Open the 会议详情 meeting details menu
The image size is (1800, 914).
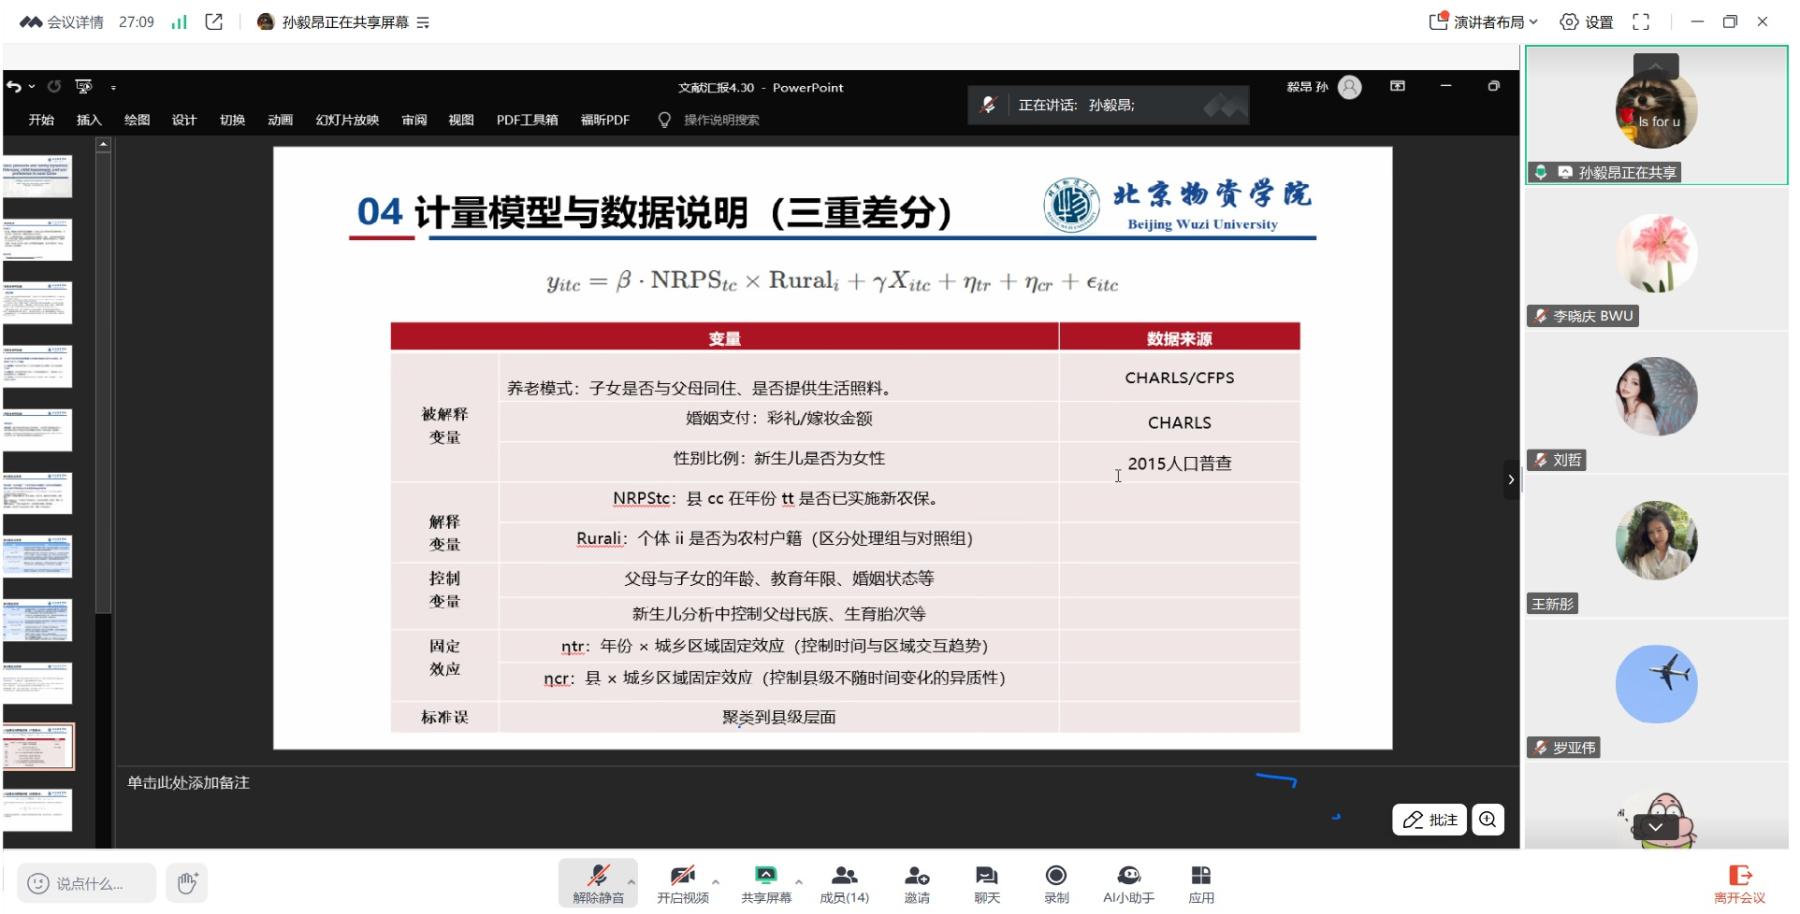click(62, 22)
